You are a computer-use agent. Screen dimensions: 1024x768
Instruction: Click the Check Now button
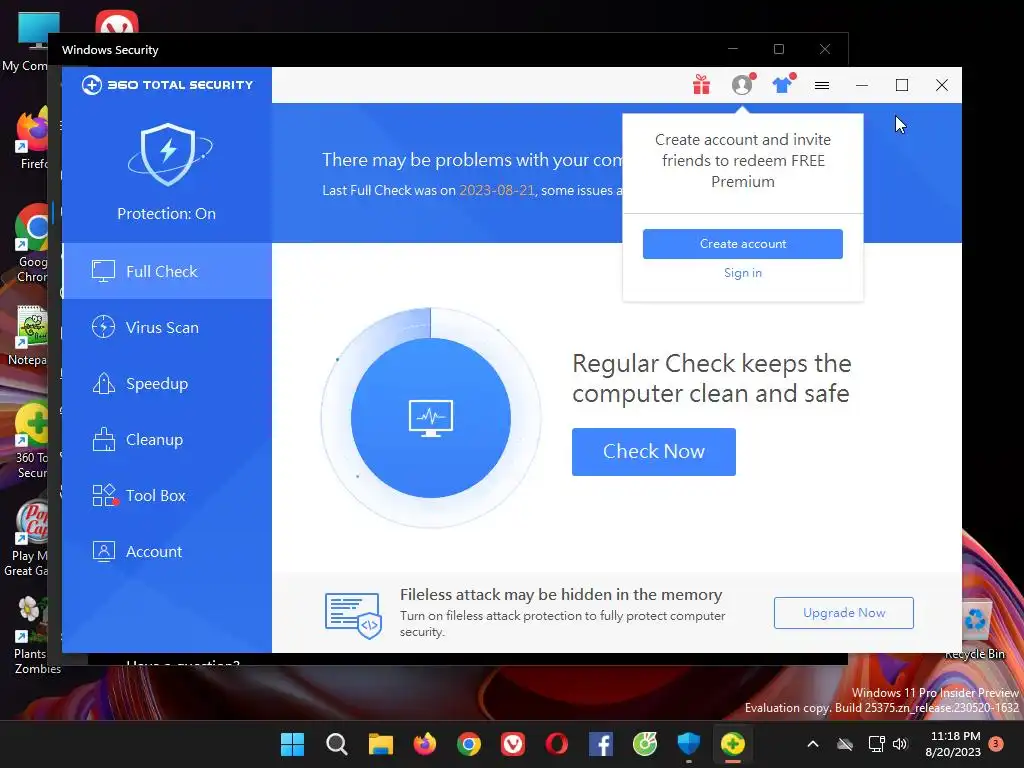pos(654,452)
